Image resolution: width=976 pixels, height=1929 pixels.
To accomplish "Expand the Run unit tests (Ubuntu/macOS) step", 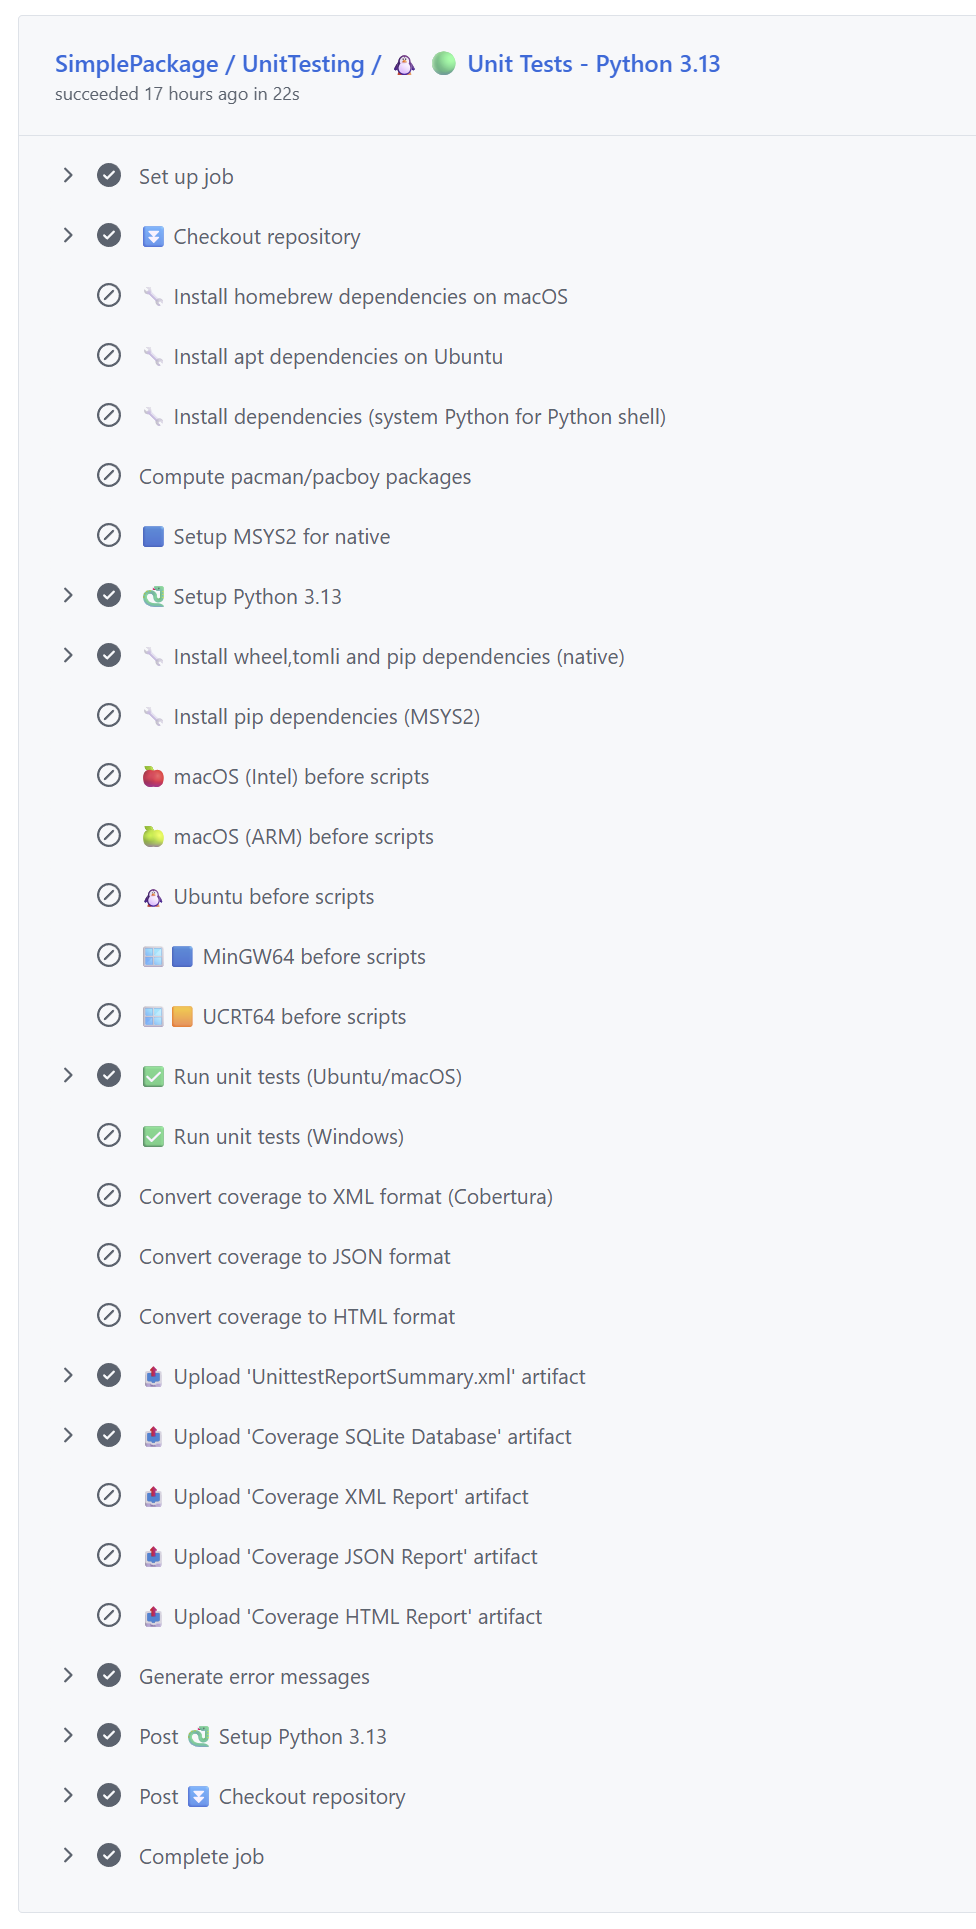I will click(x=68, y=1076).
